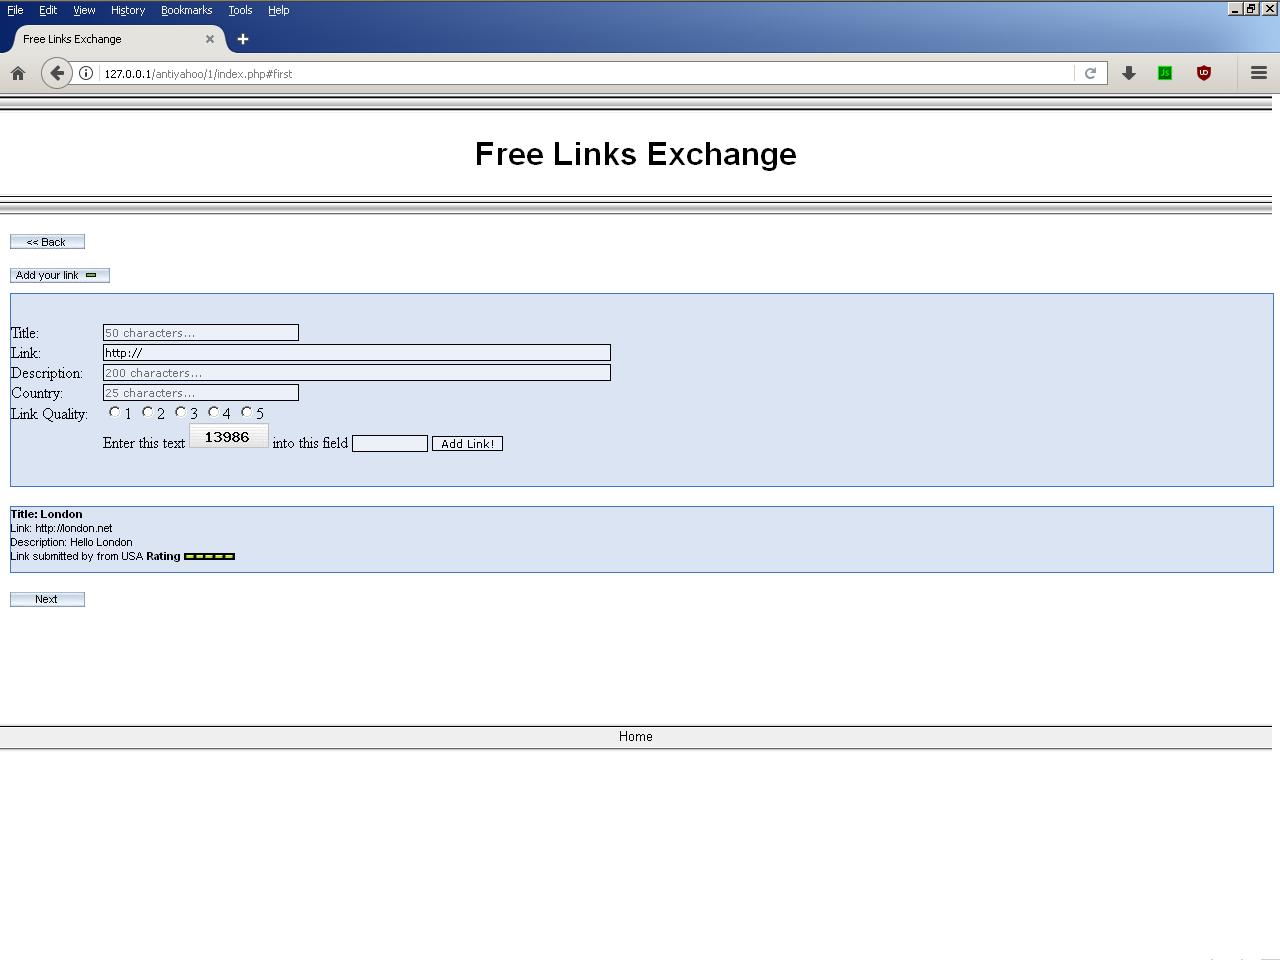Focus the Title input field

[200, 333]
